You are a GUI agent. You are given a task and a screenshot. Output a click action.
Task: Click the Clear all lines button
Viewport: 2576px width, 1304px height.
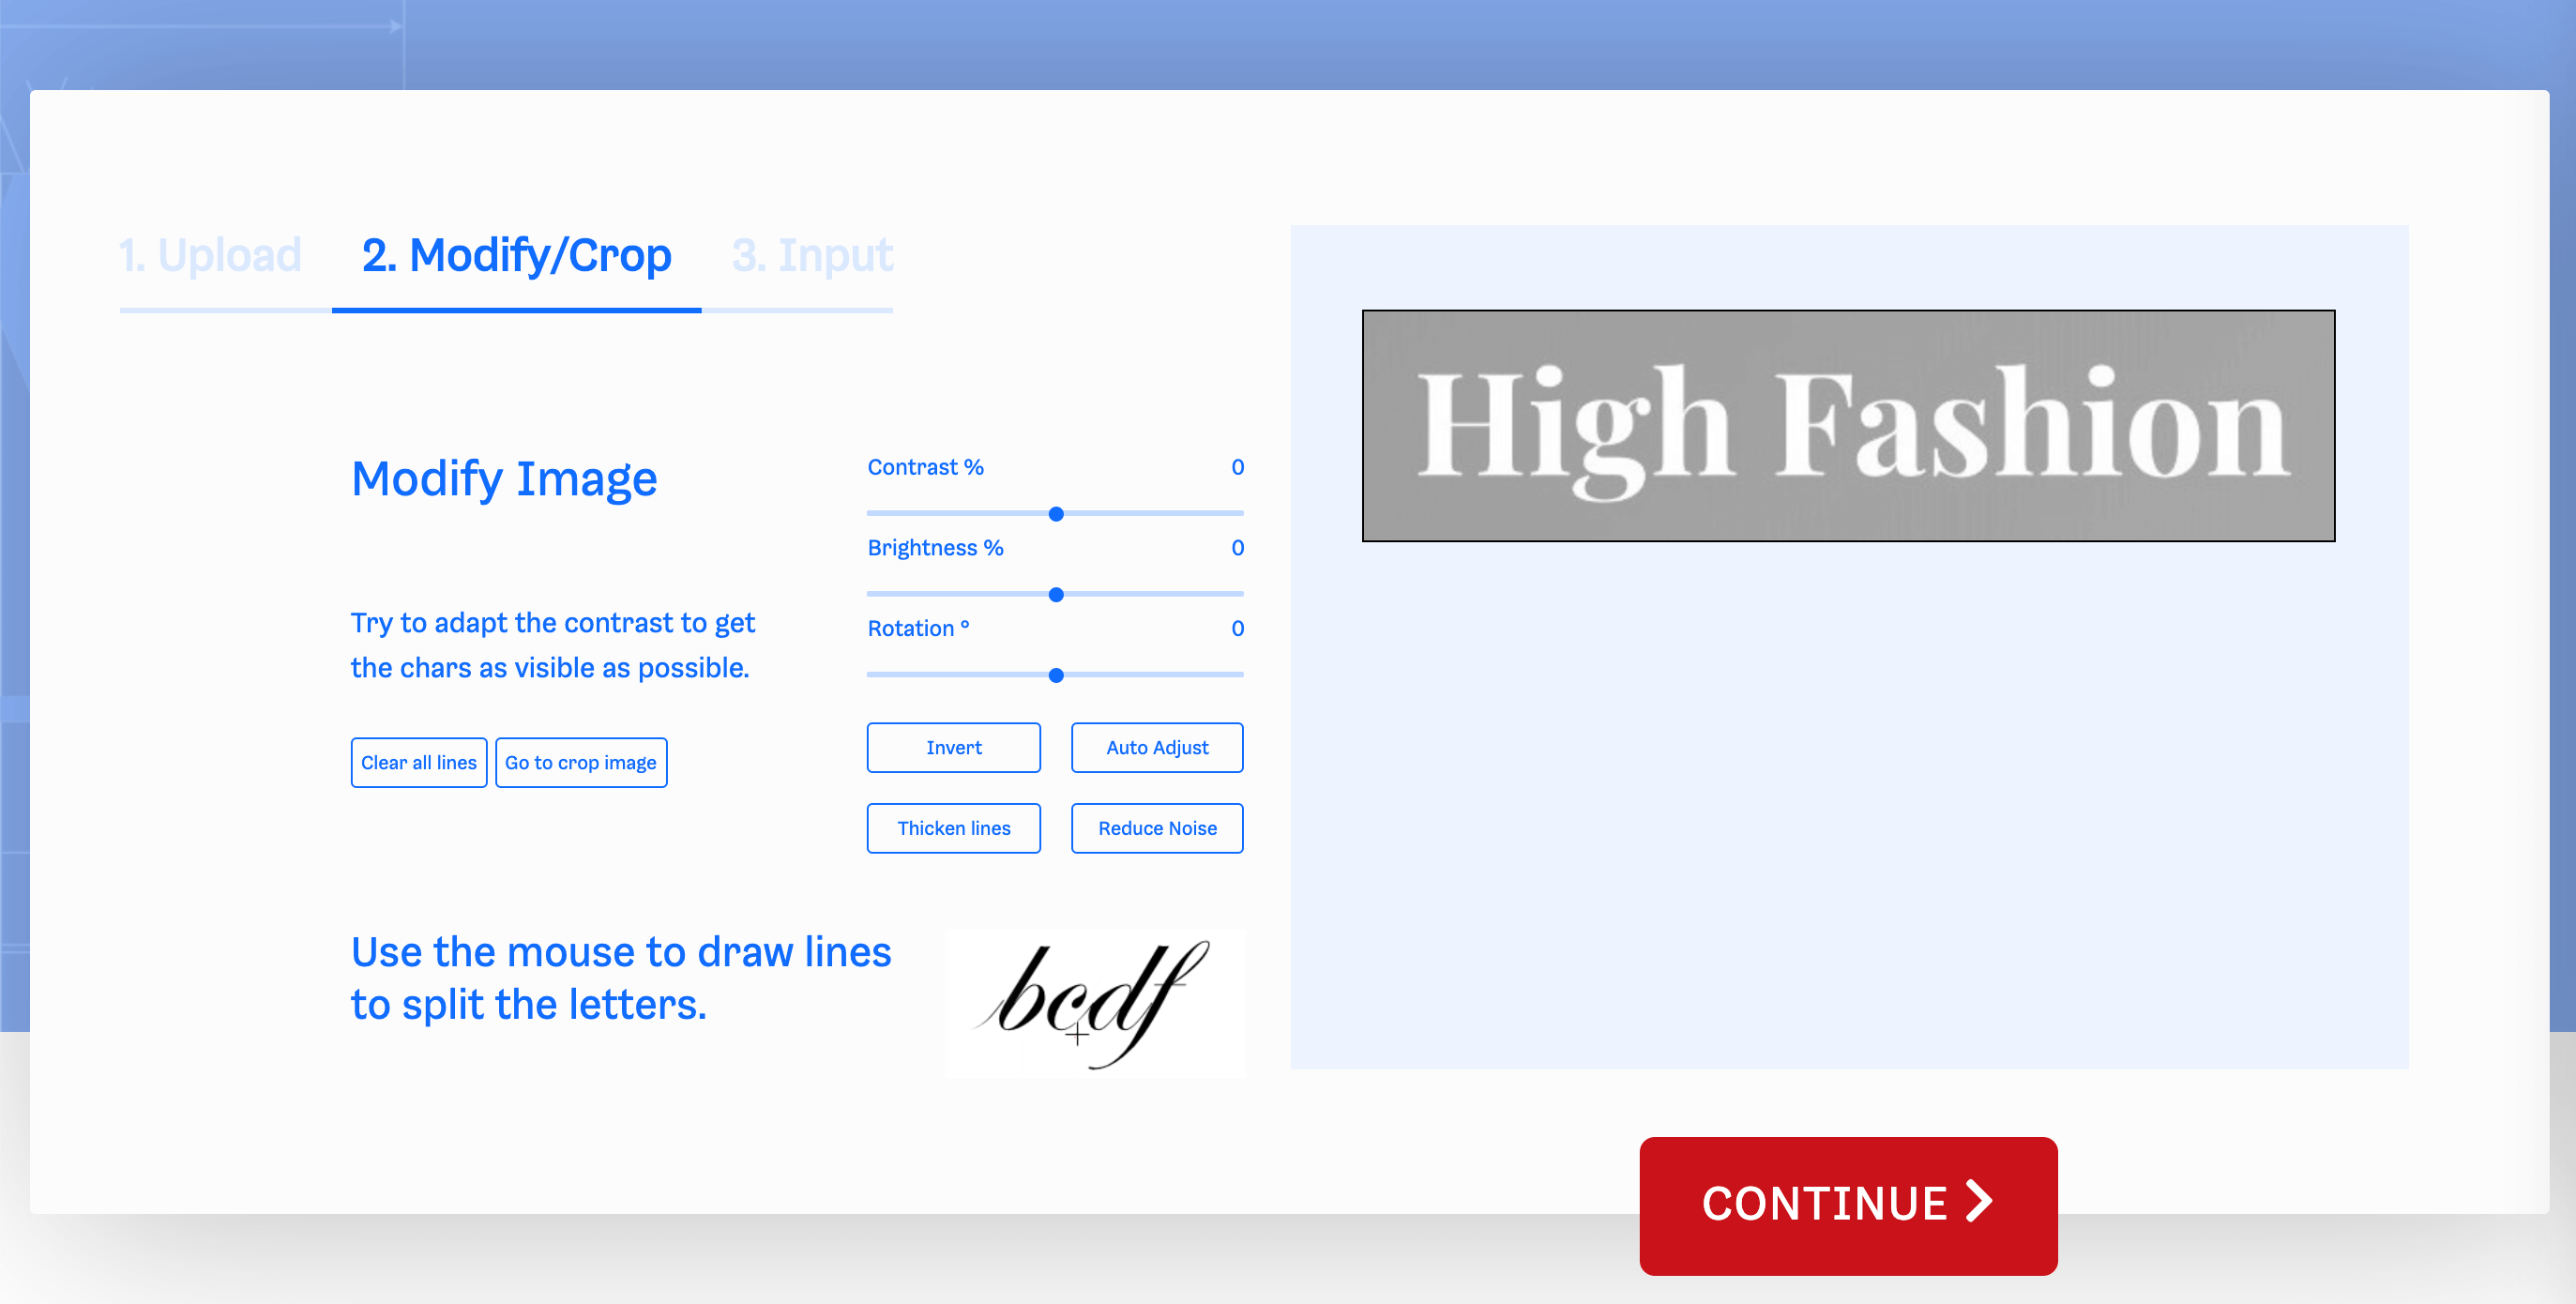pos(419,762)
